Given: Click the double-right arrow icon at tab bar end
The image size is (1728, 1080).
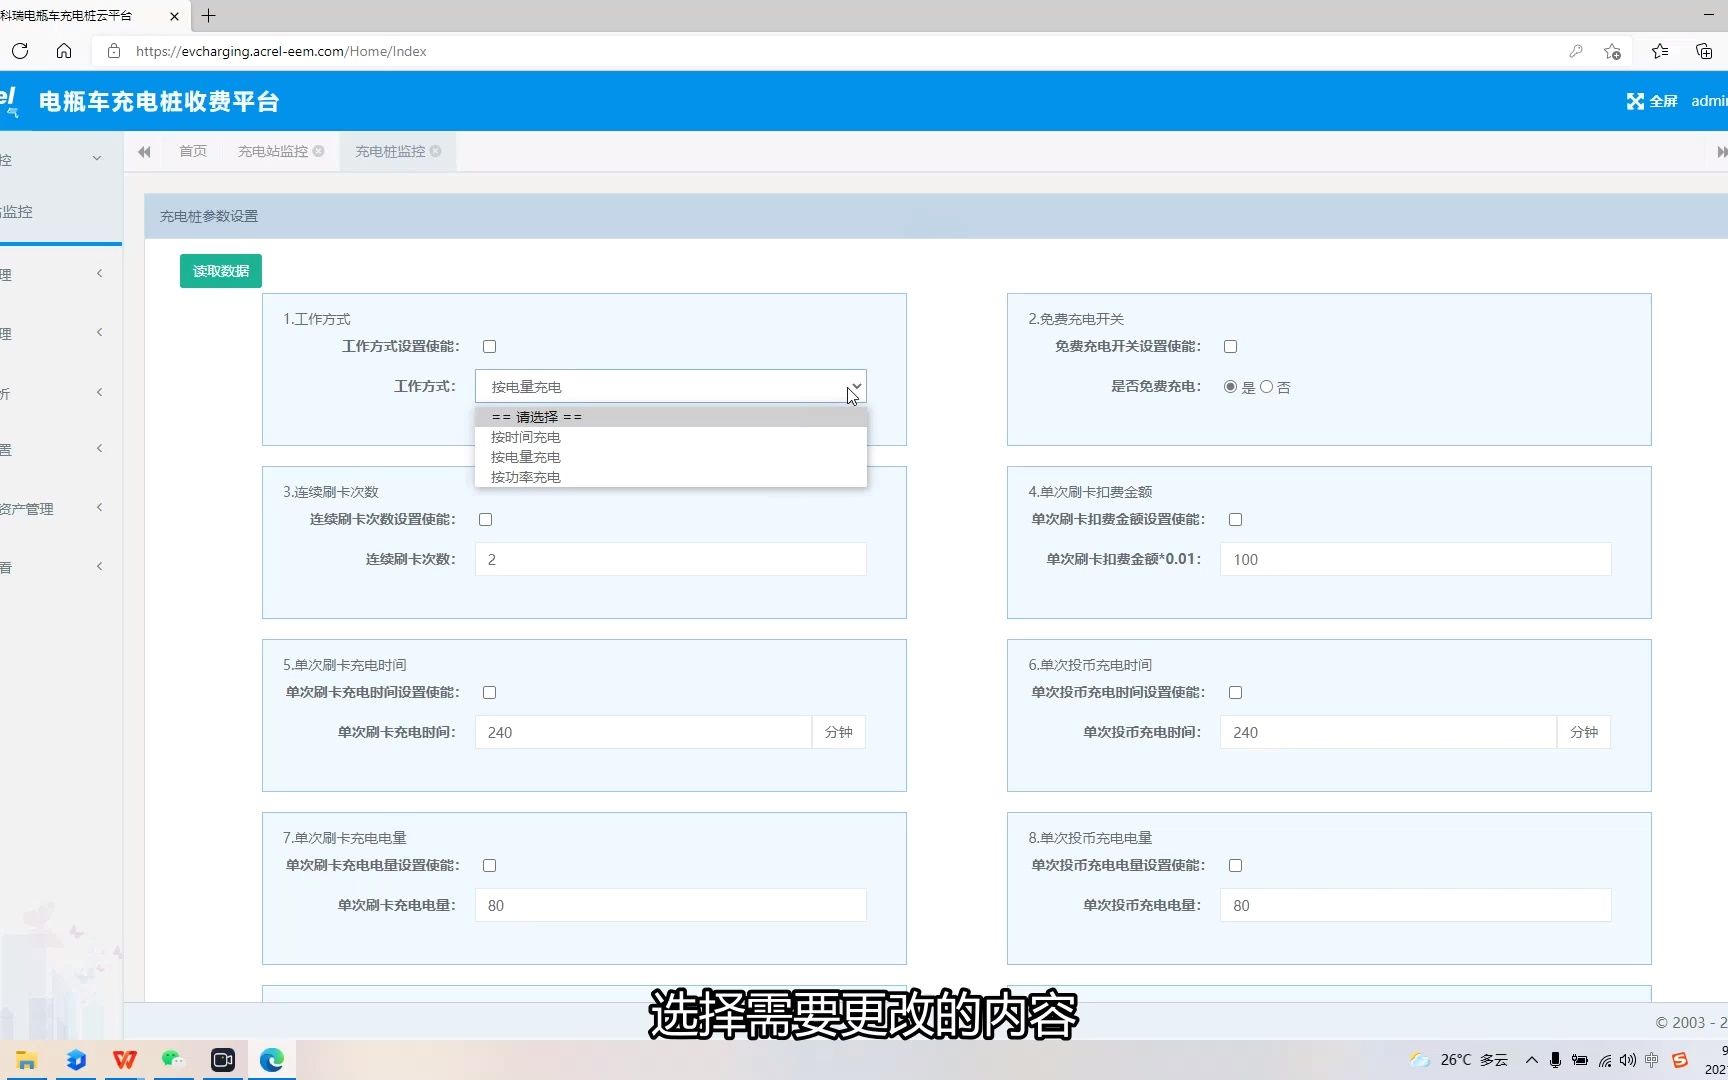Looking at the screenshot, I should point(1721,151).
